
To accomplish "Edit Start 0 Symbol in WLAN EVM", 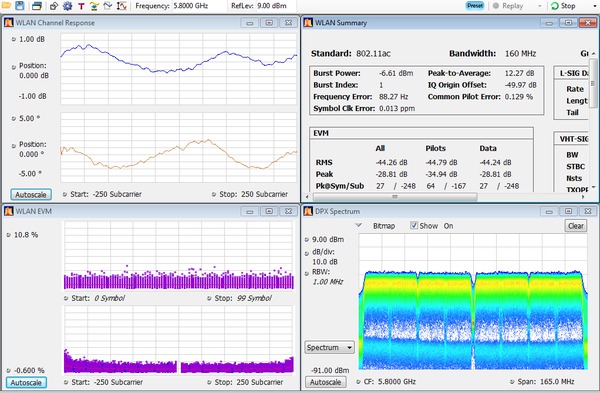I will 109,298.
